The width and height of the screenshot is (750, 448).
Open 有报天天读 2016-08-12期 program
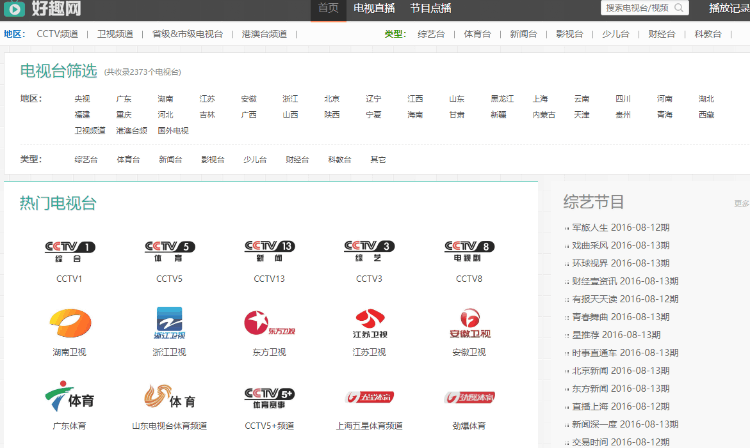625,299
